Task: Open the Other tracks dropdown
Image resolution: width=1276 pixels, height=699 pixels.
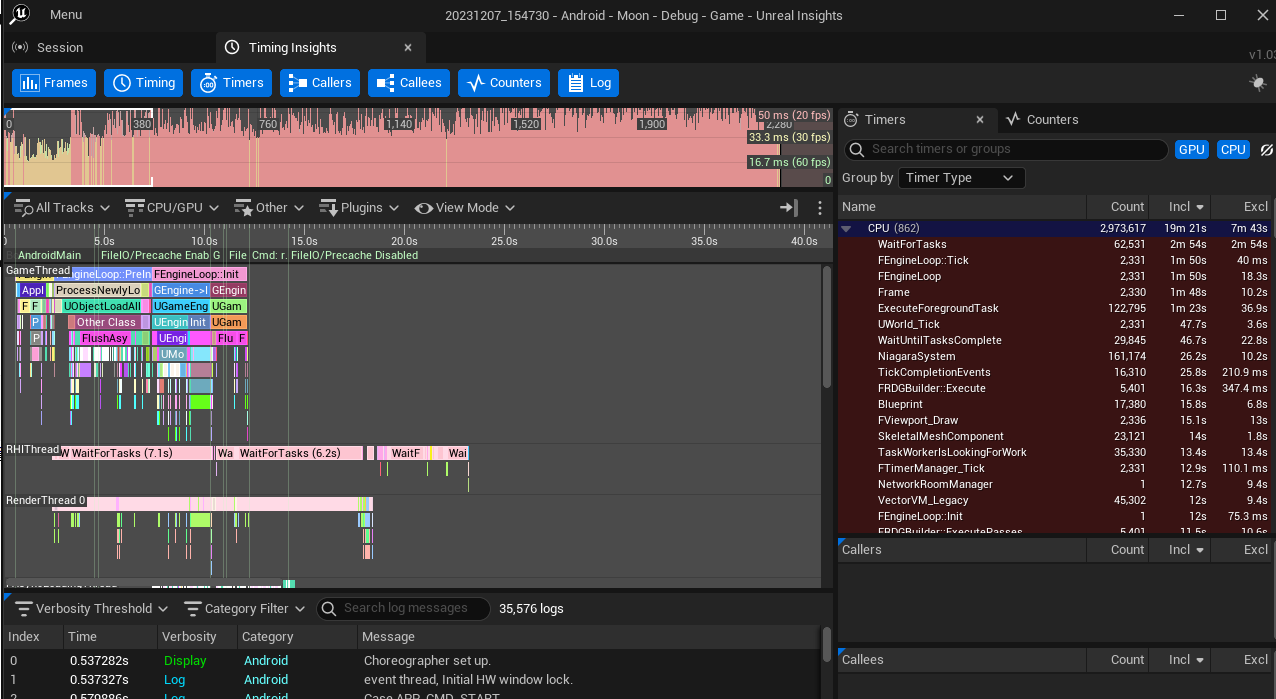Action: click(269, 207)
